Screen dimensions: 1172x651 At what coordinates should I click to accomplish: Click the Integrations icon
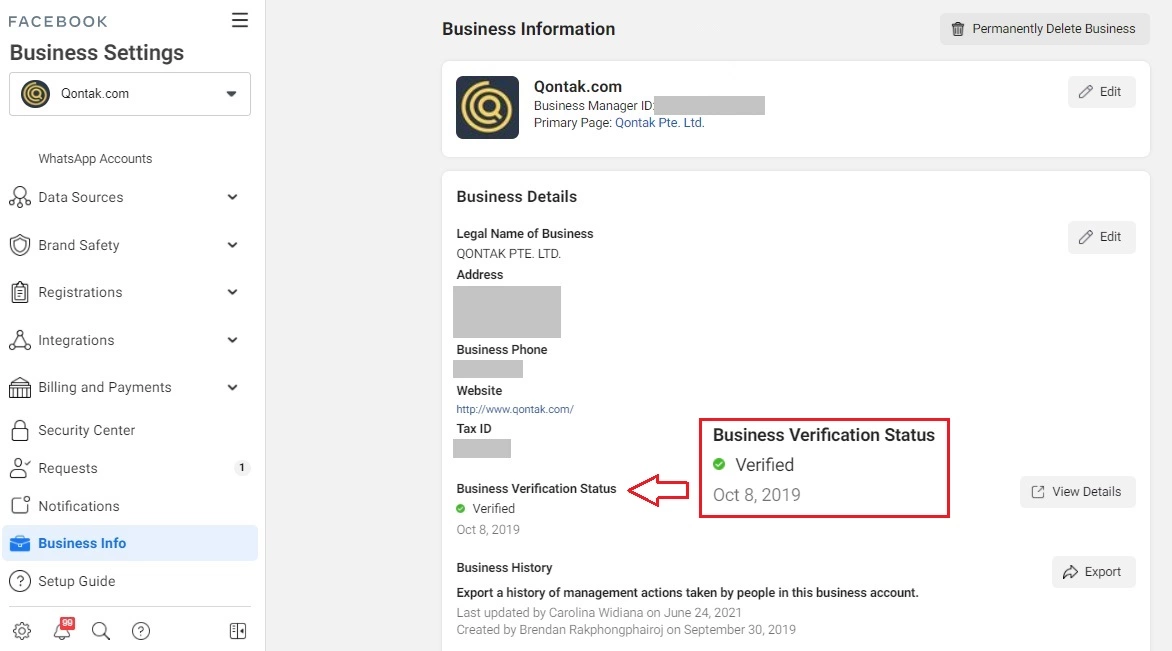point(20,340)
